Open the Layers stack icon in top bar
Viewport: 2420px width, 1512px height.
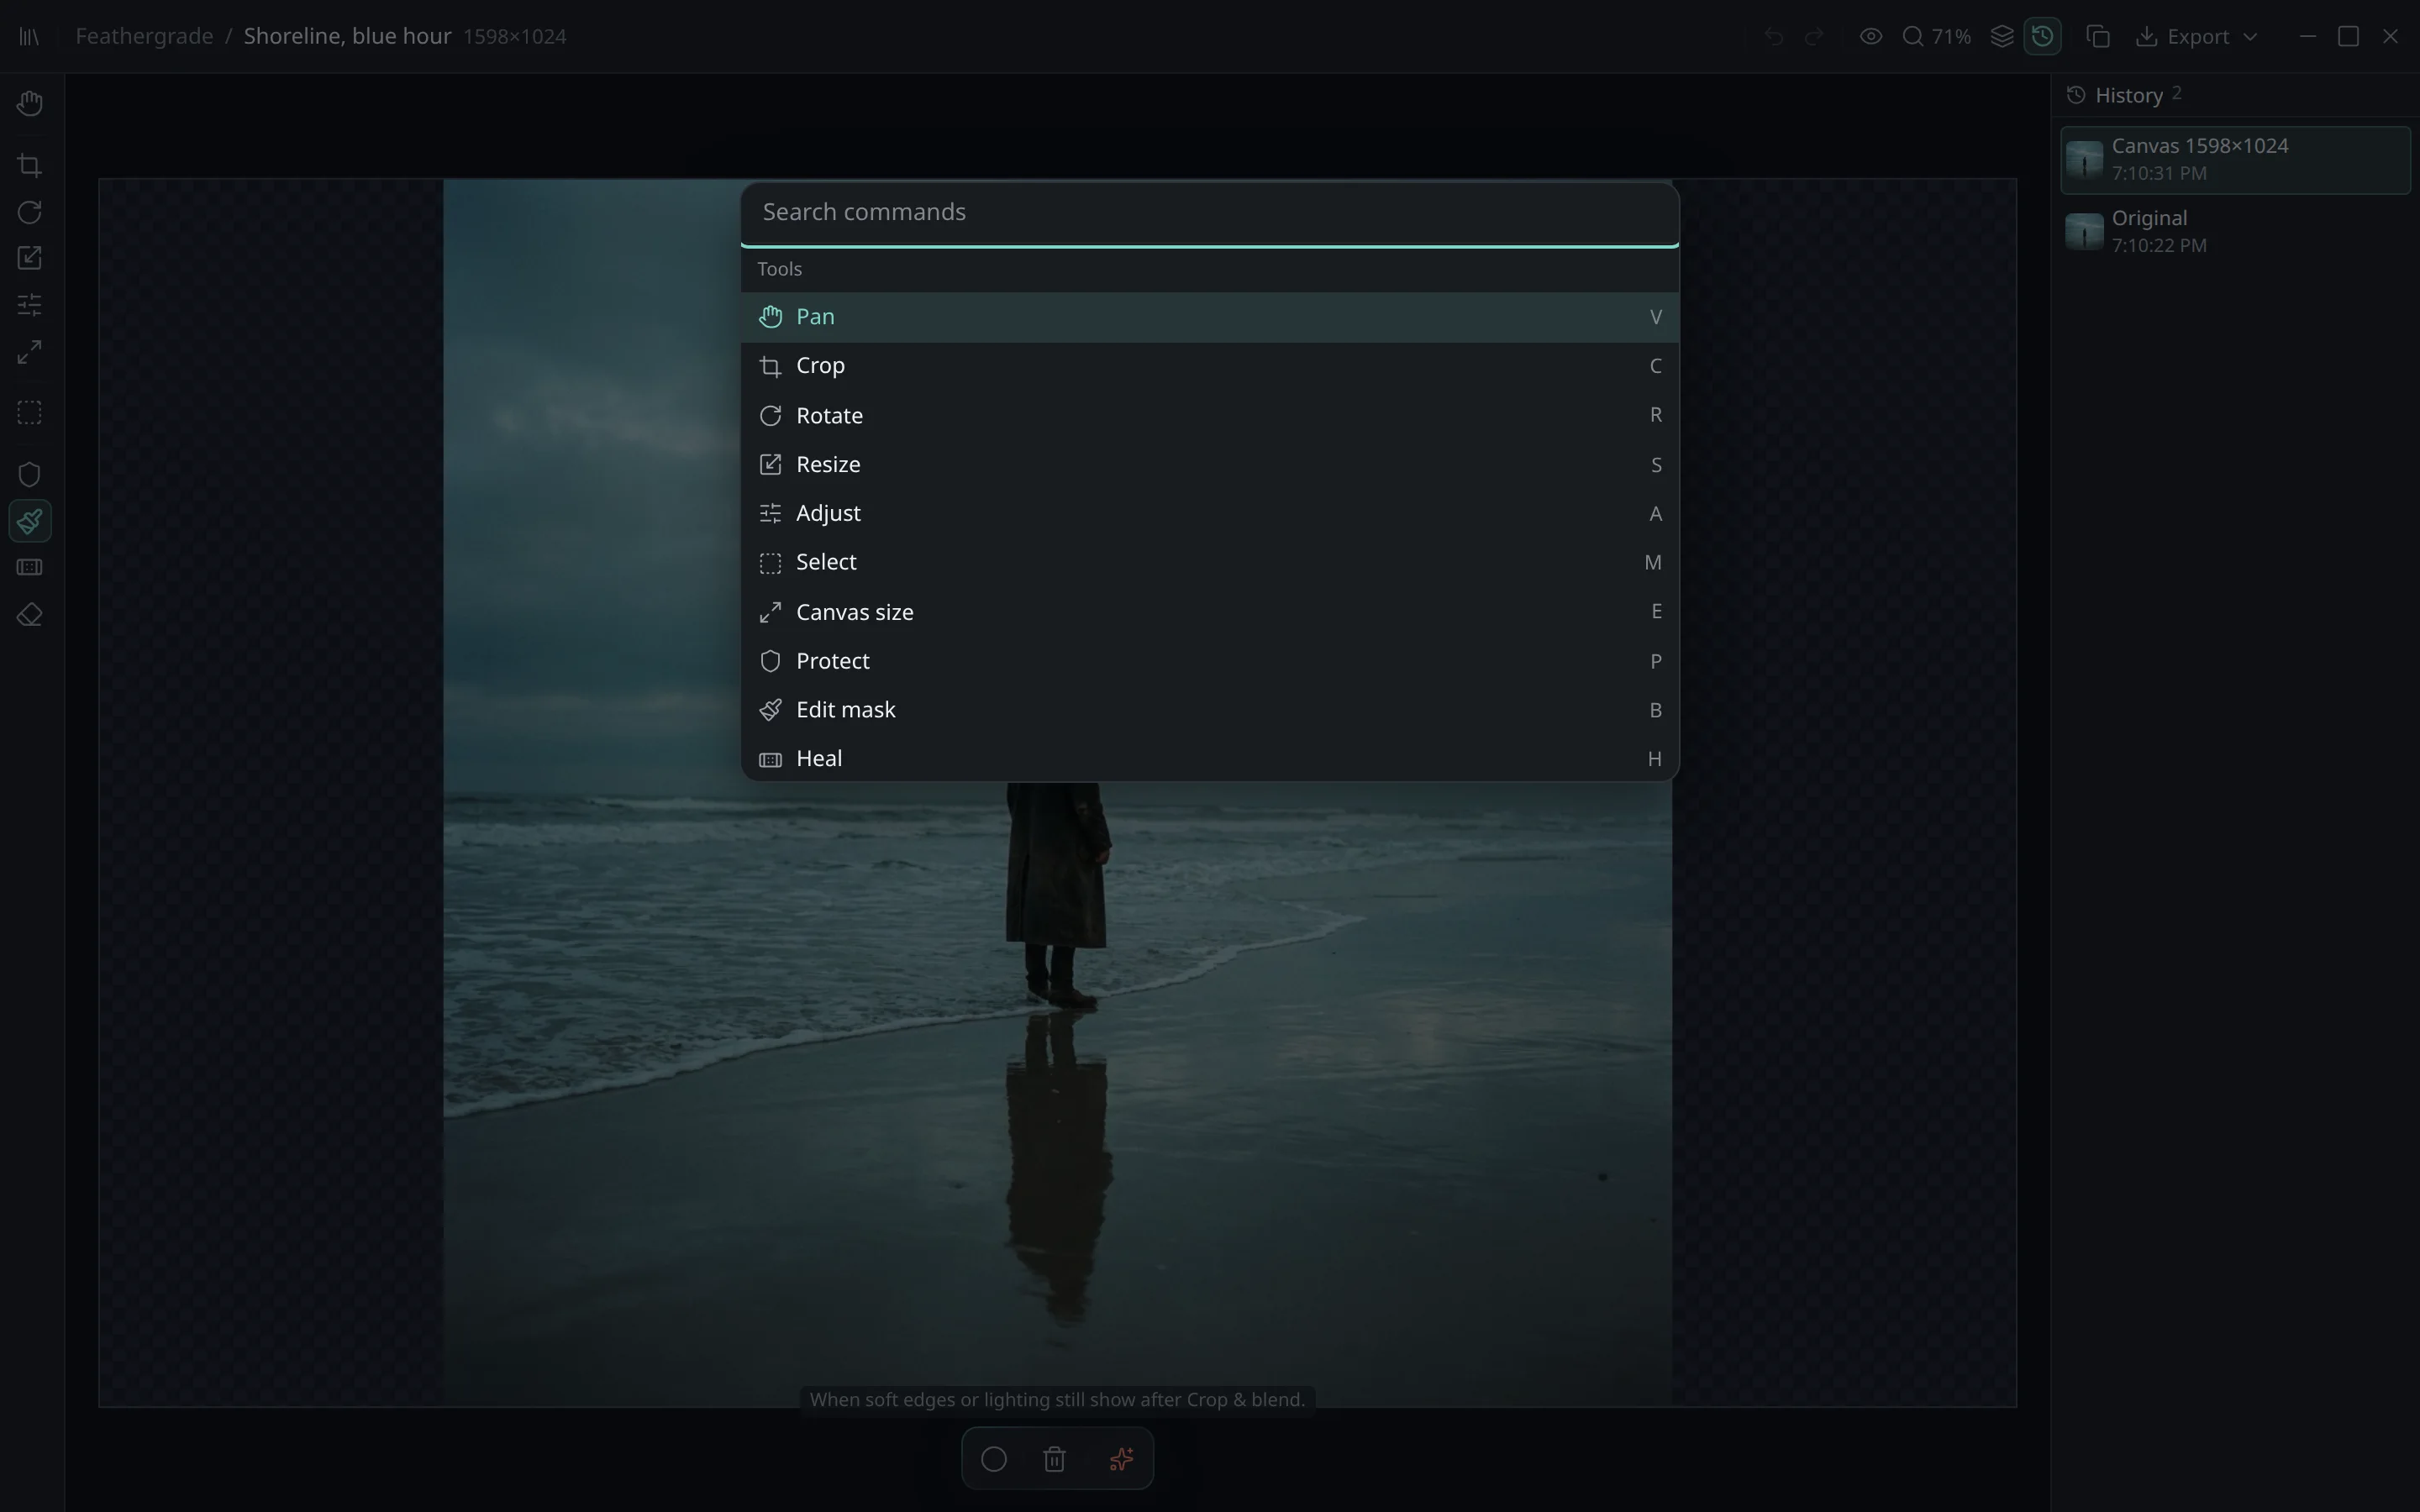click(2002, 36)
